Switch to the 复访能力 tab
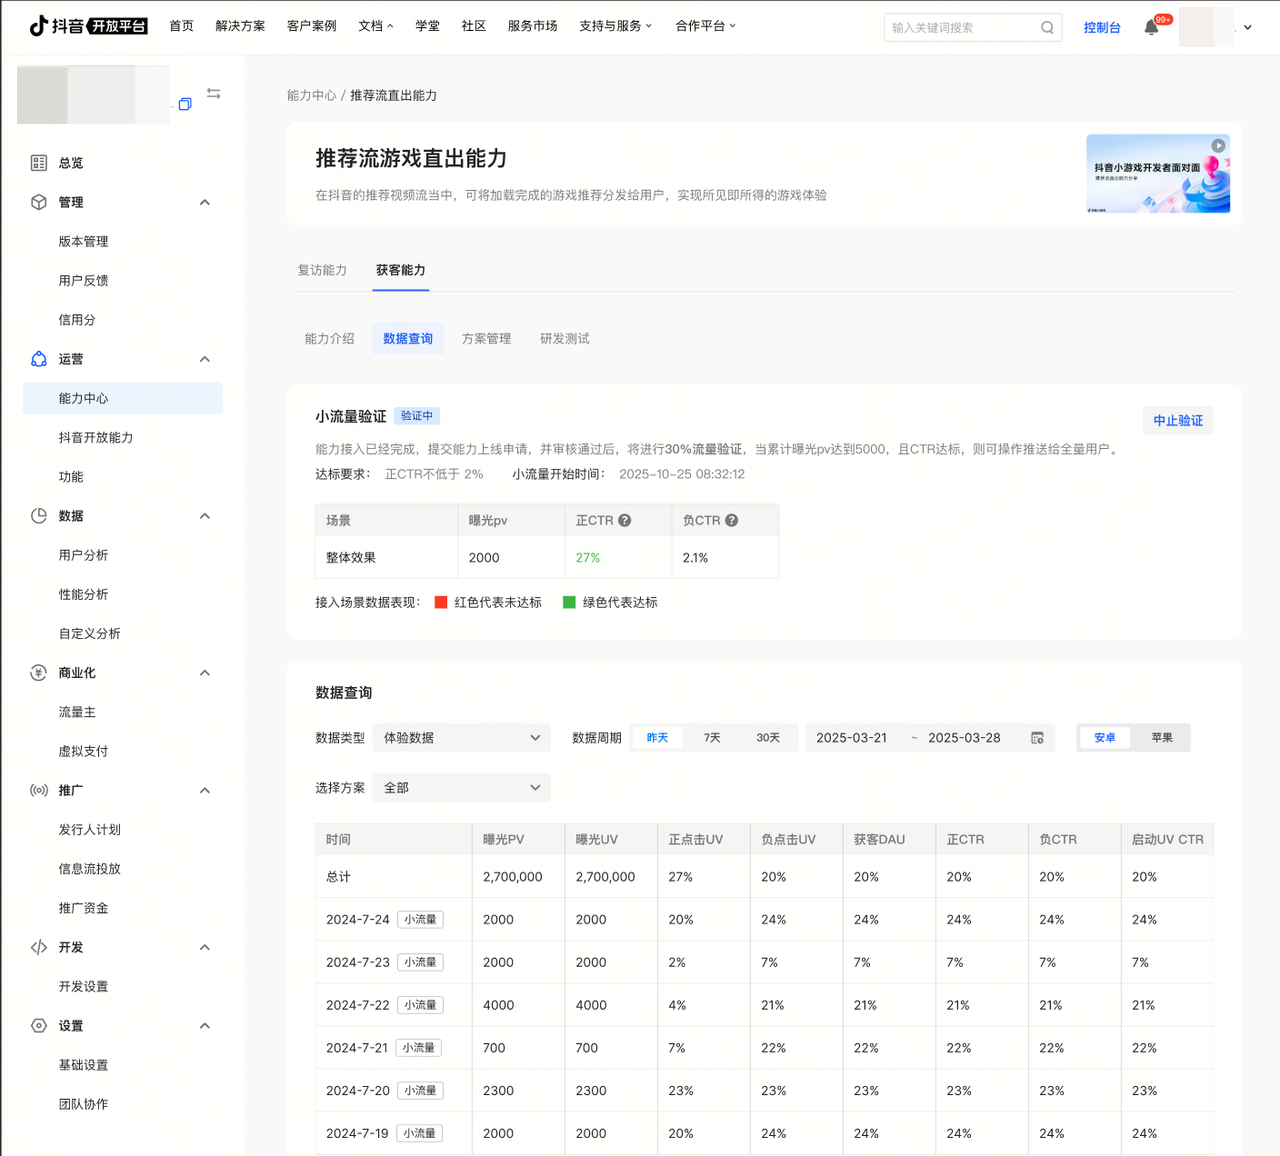Screen dimensions: 1280x1156 point(322,270)
